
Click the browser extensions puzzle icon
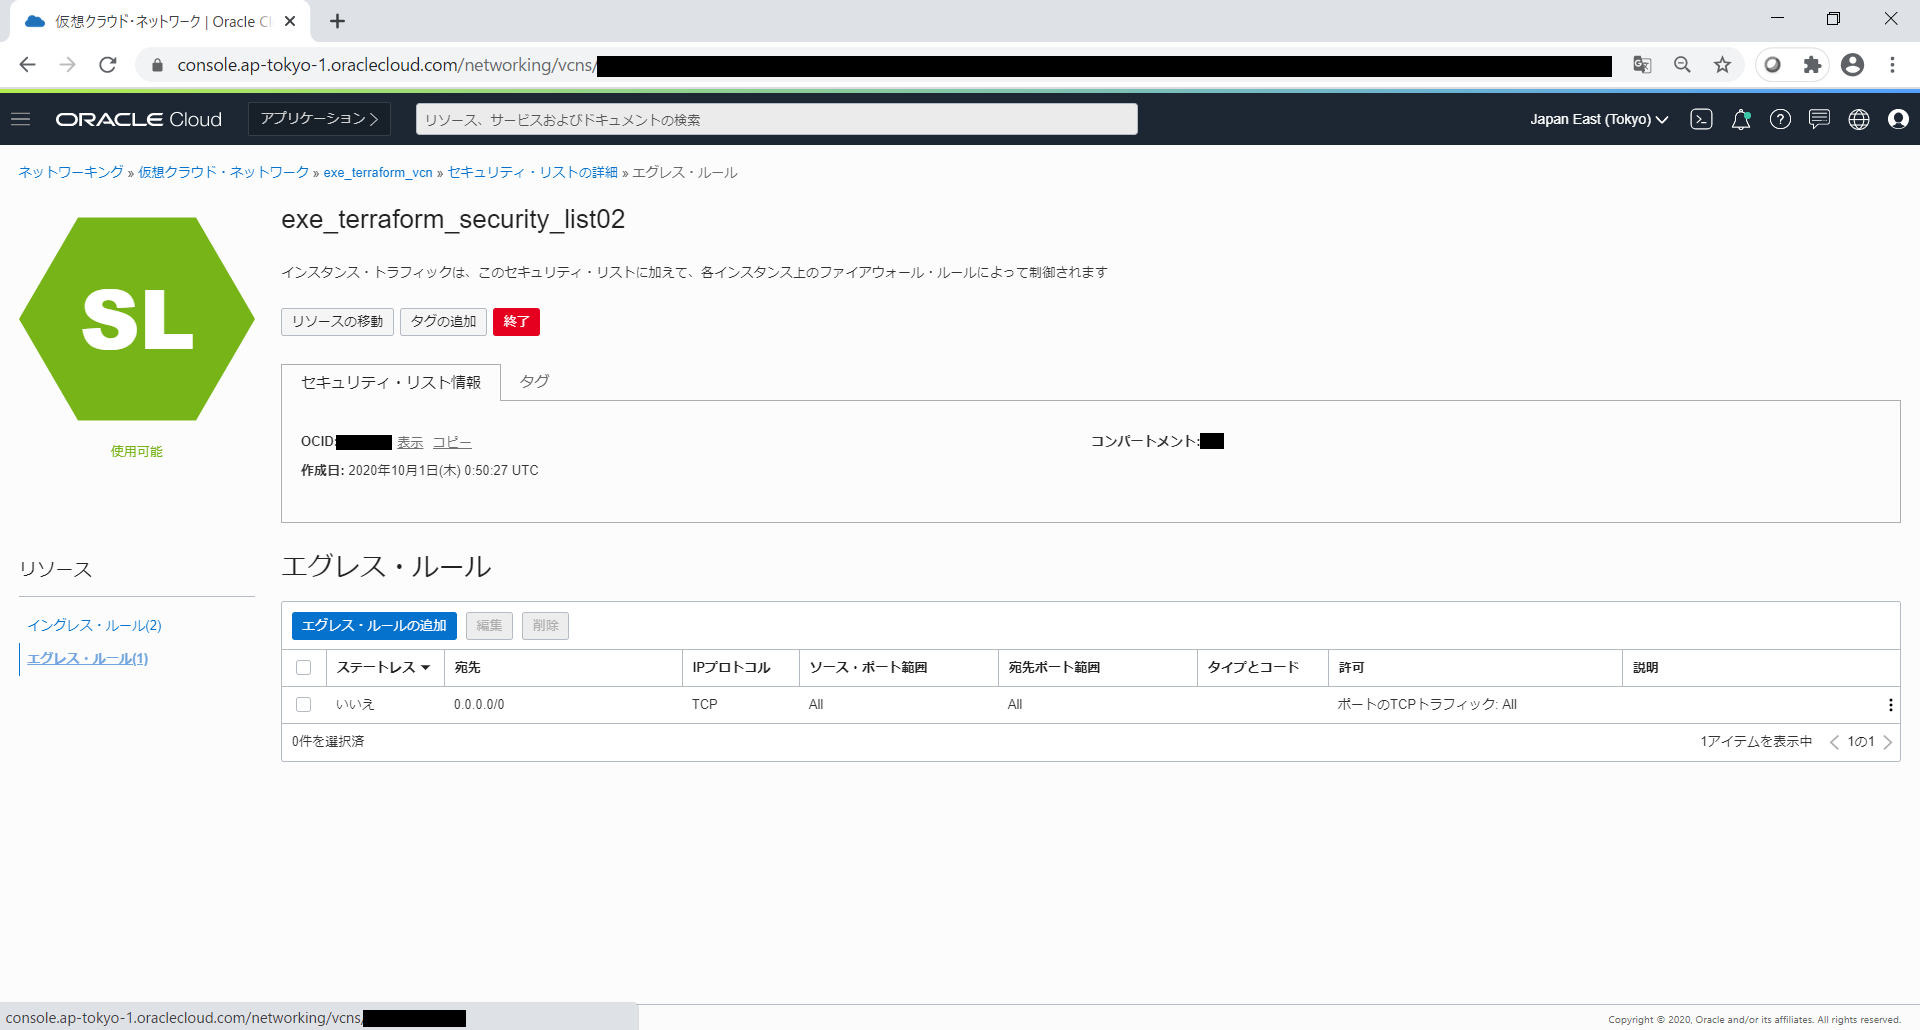pyautogui.click(x=1812, y=65)
